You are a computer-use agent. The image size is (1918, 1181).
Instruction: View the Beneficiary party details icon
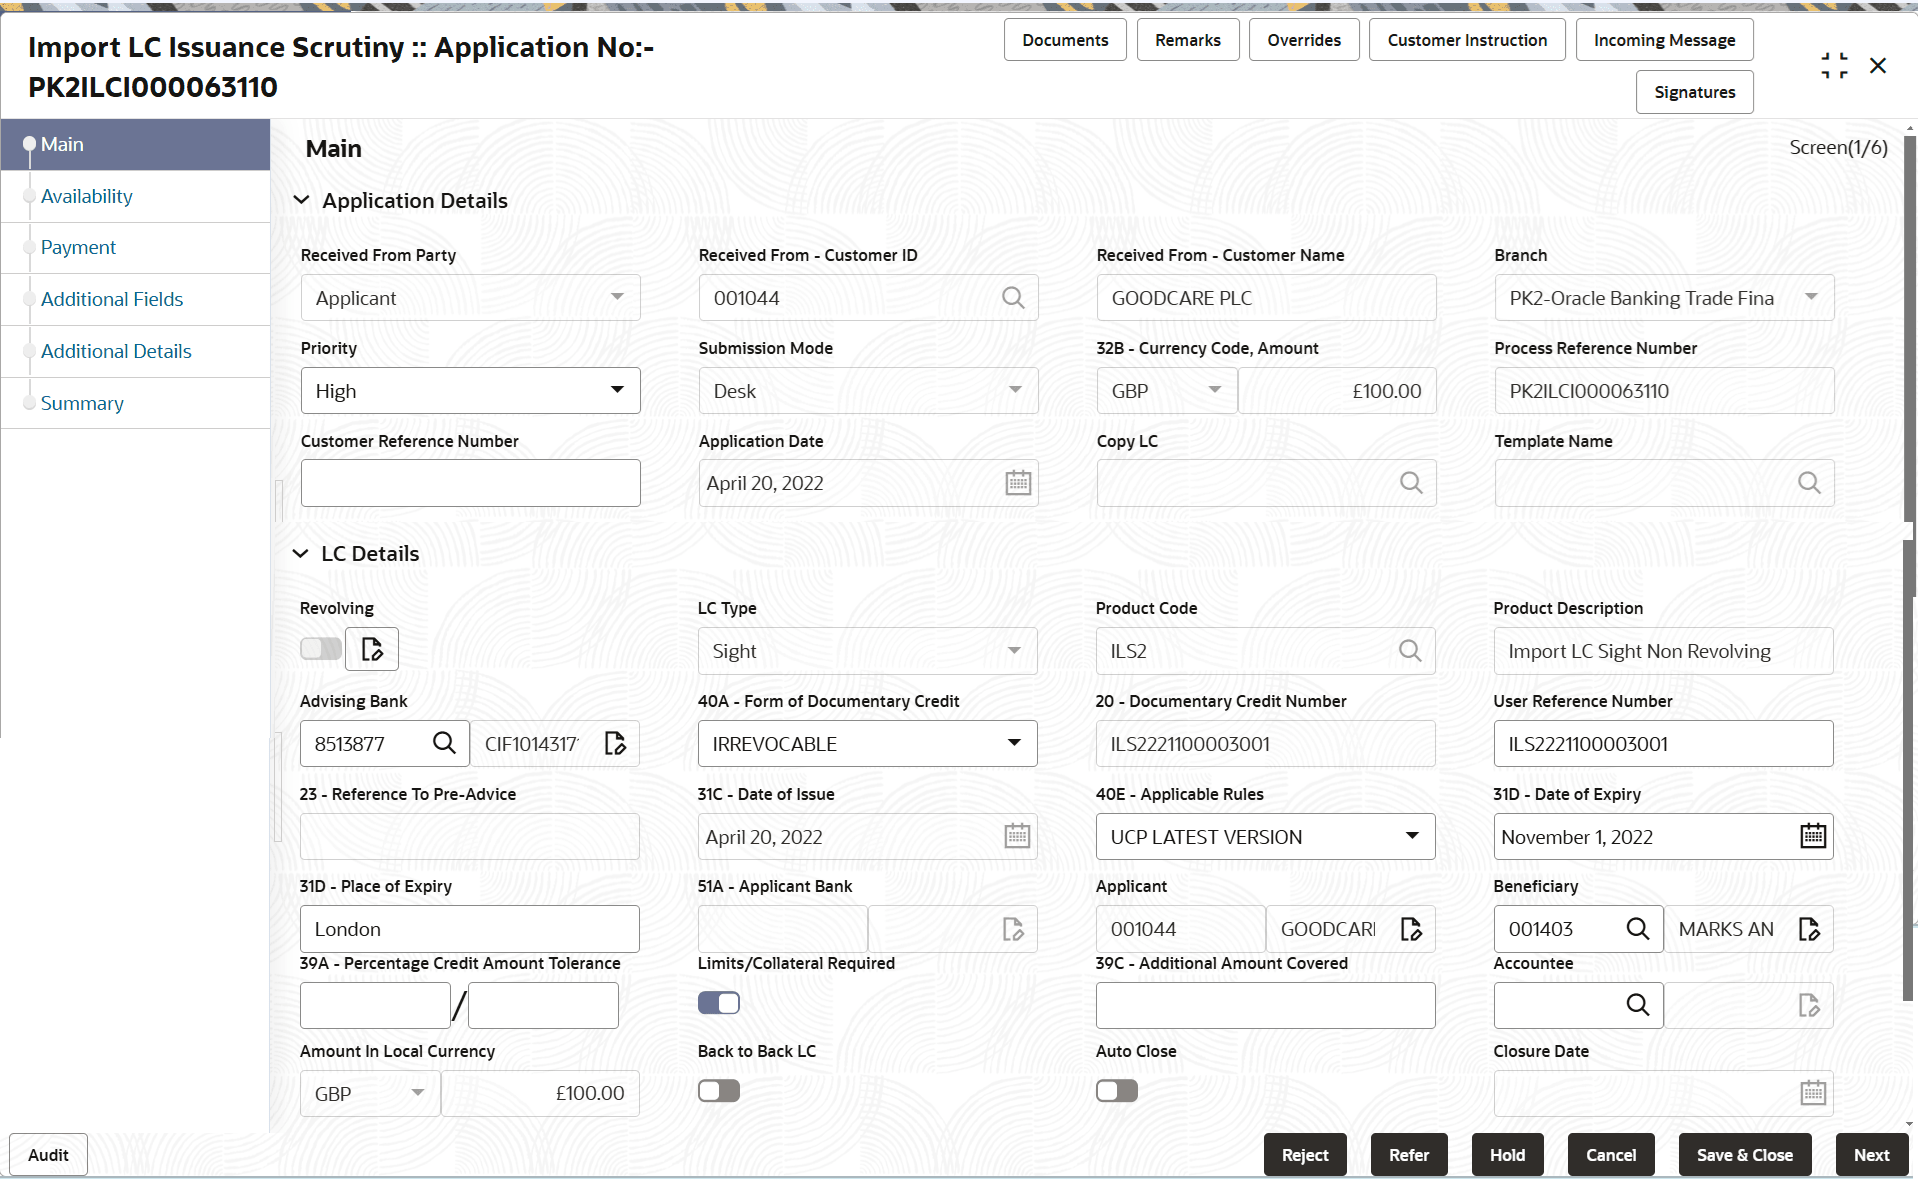(1809, 929)
